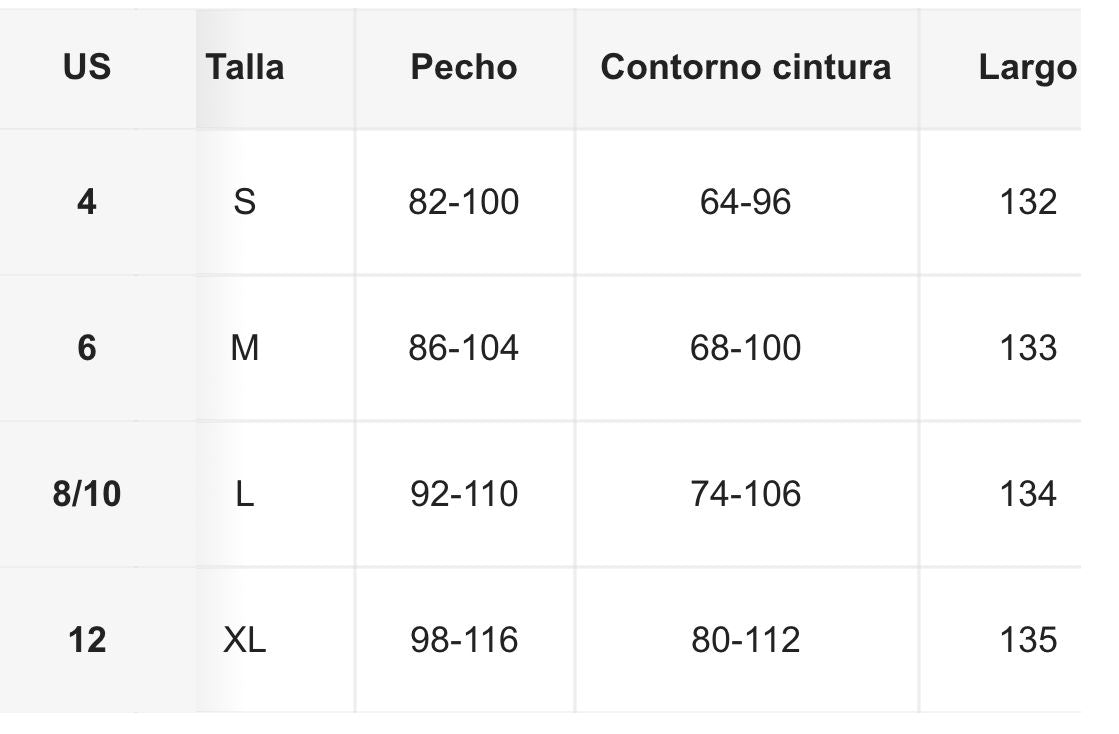Click length value 134
Screen dimensions: 1119x734
(x=1028, y=494)
